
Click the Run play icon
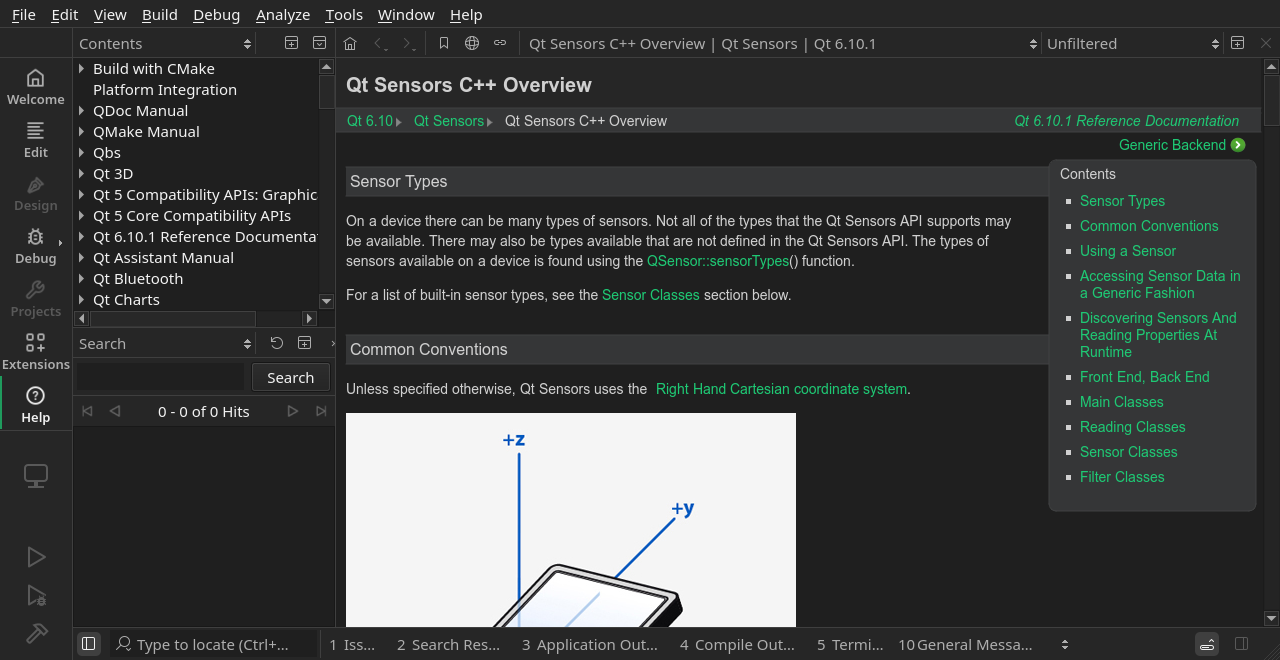pyautogui.click(x=36, y=557)
